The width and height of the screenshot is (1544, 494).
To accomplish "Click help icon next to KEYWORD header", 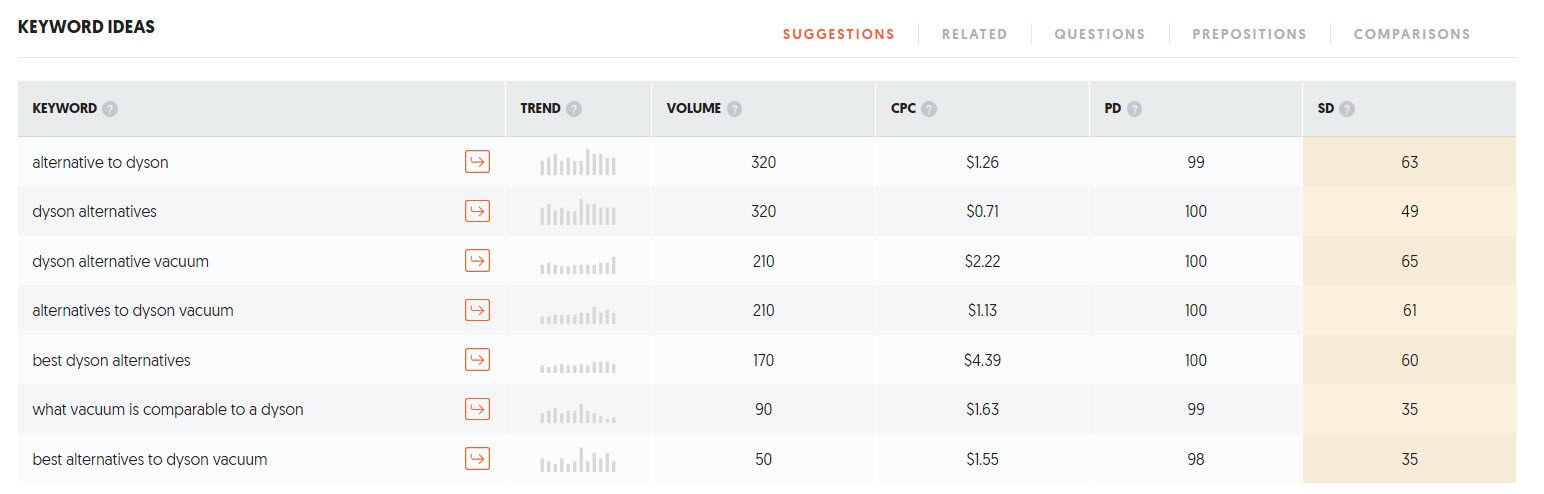I will coord(110,109).
